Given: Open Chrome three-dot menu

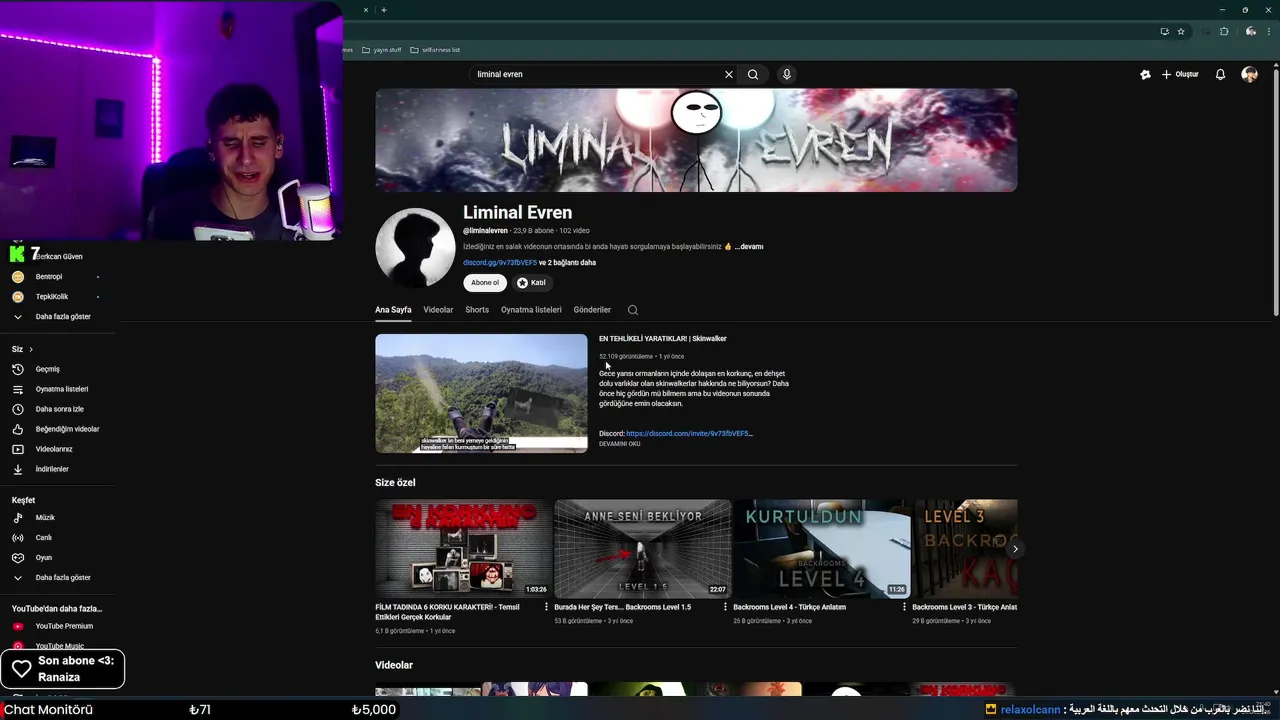Looking at the screenshot, I should [x=1271, y=31].
